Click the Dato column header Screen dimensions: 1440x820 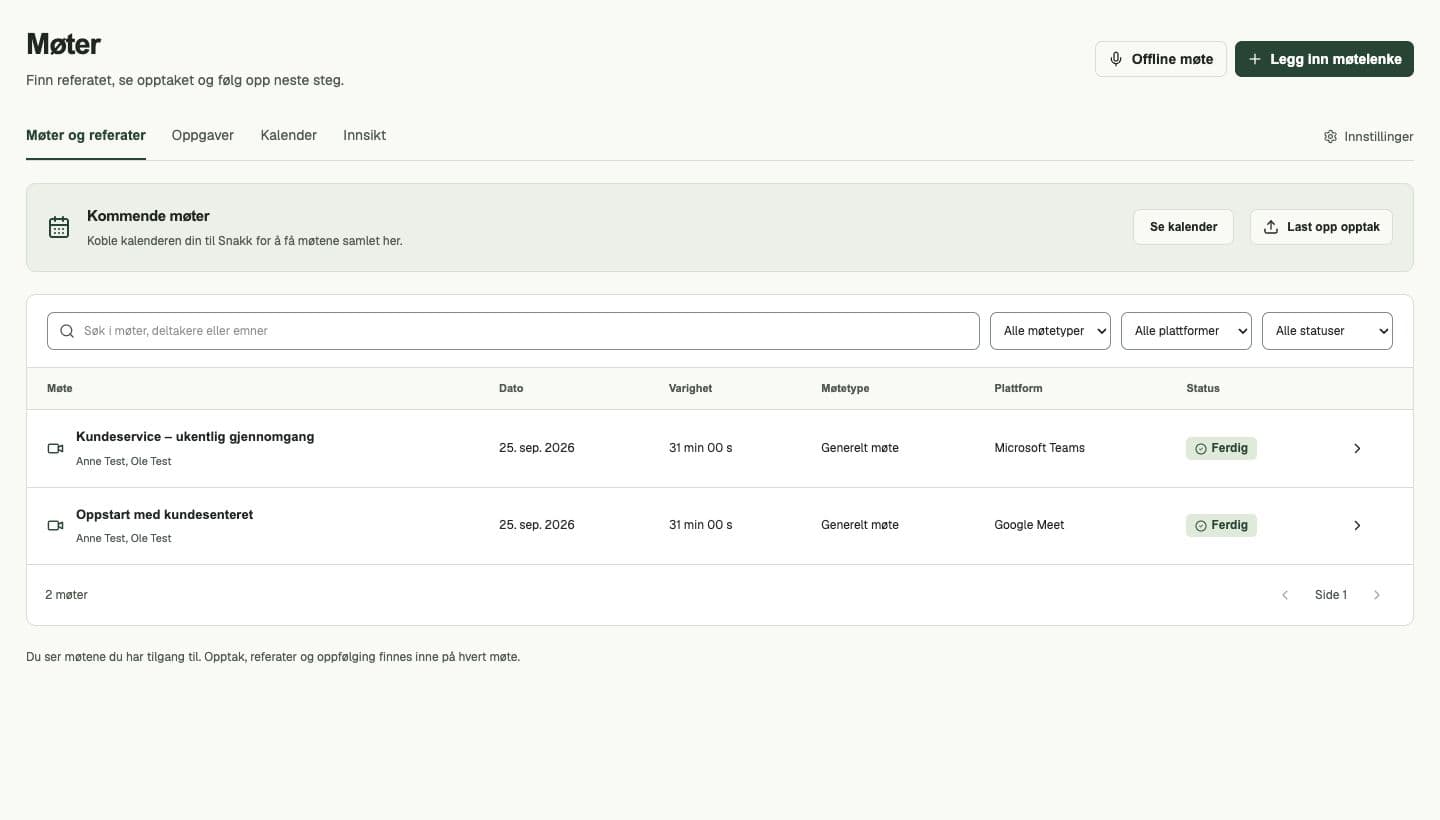pyautogui.click(x=511, y=388)
